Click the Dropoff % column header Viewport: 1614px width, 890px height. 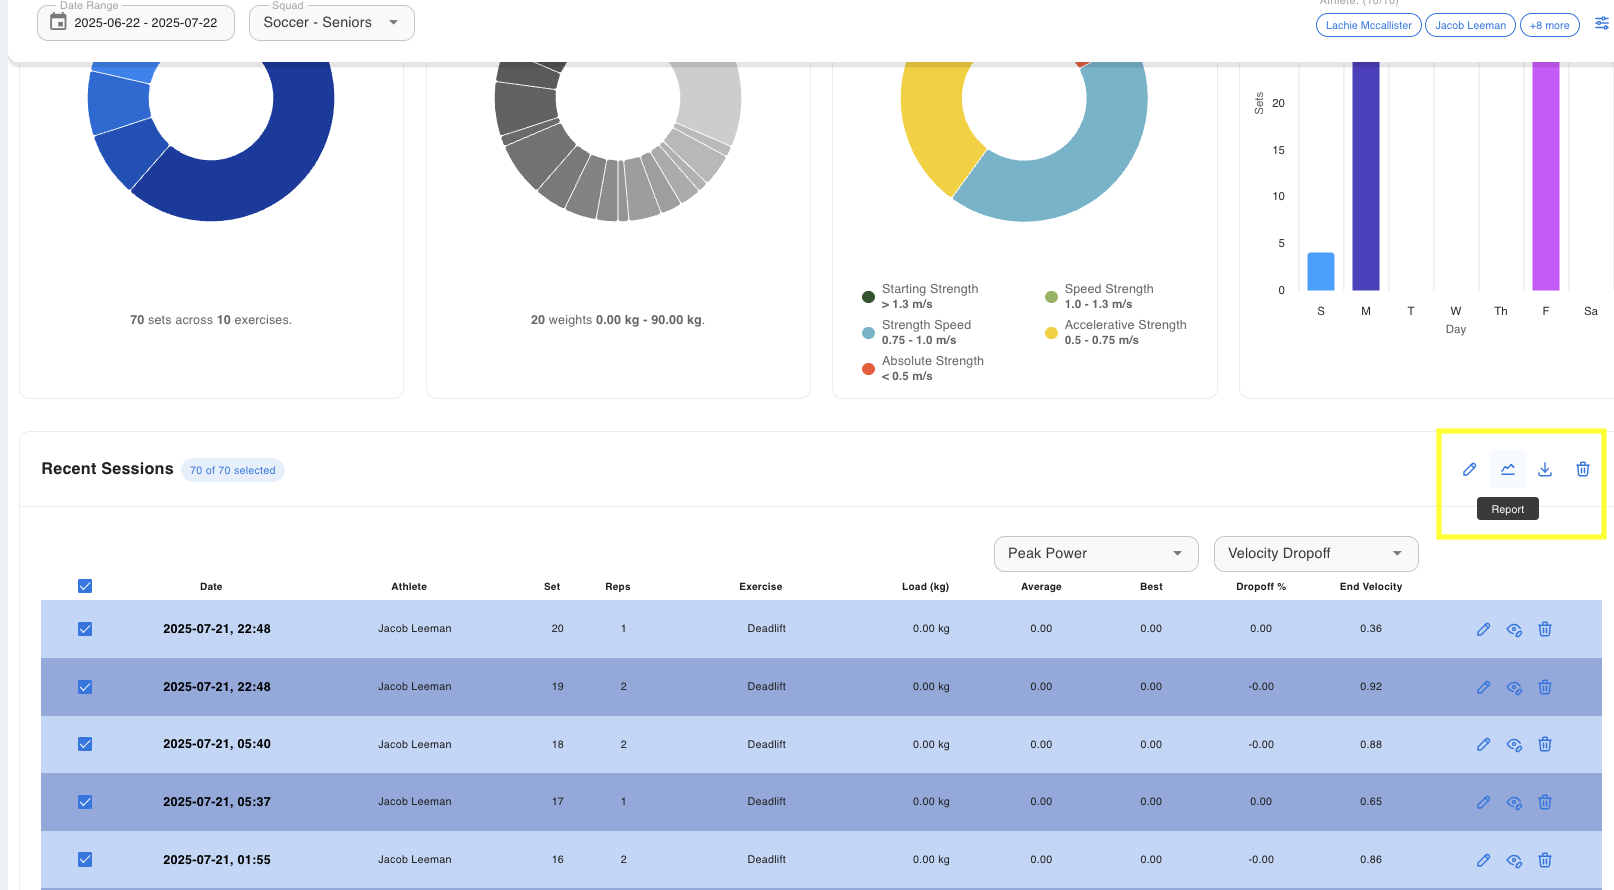[1261, 587]
